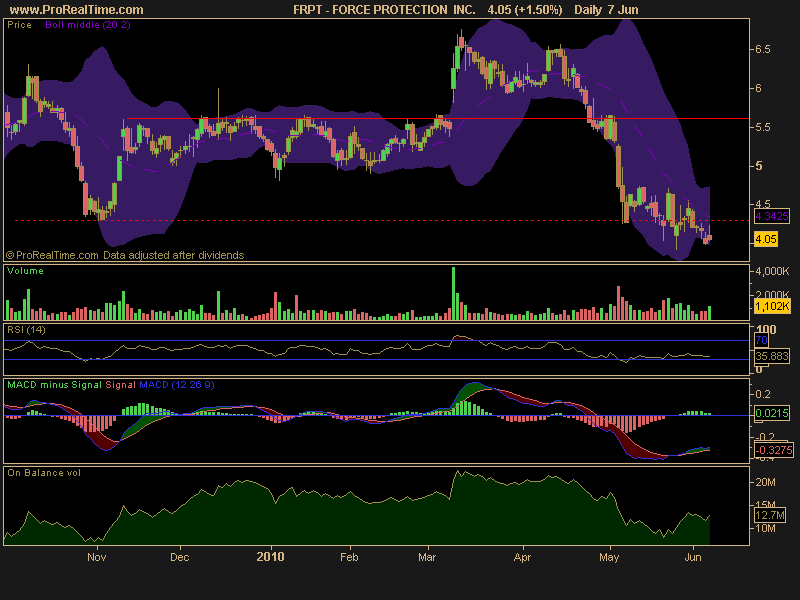The width and height of the screenshot is (800, 600).
Task: Click the tallest green volume bar in March
Action: point(453,293)
